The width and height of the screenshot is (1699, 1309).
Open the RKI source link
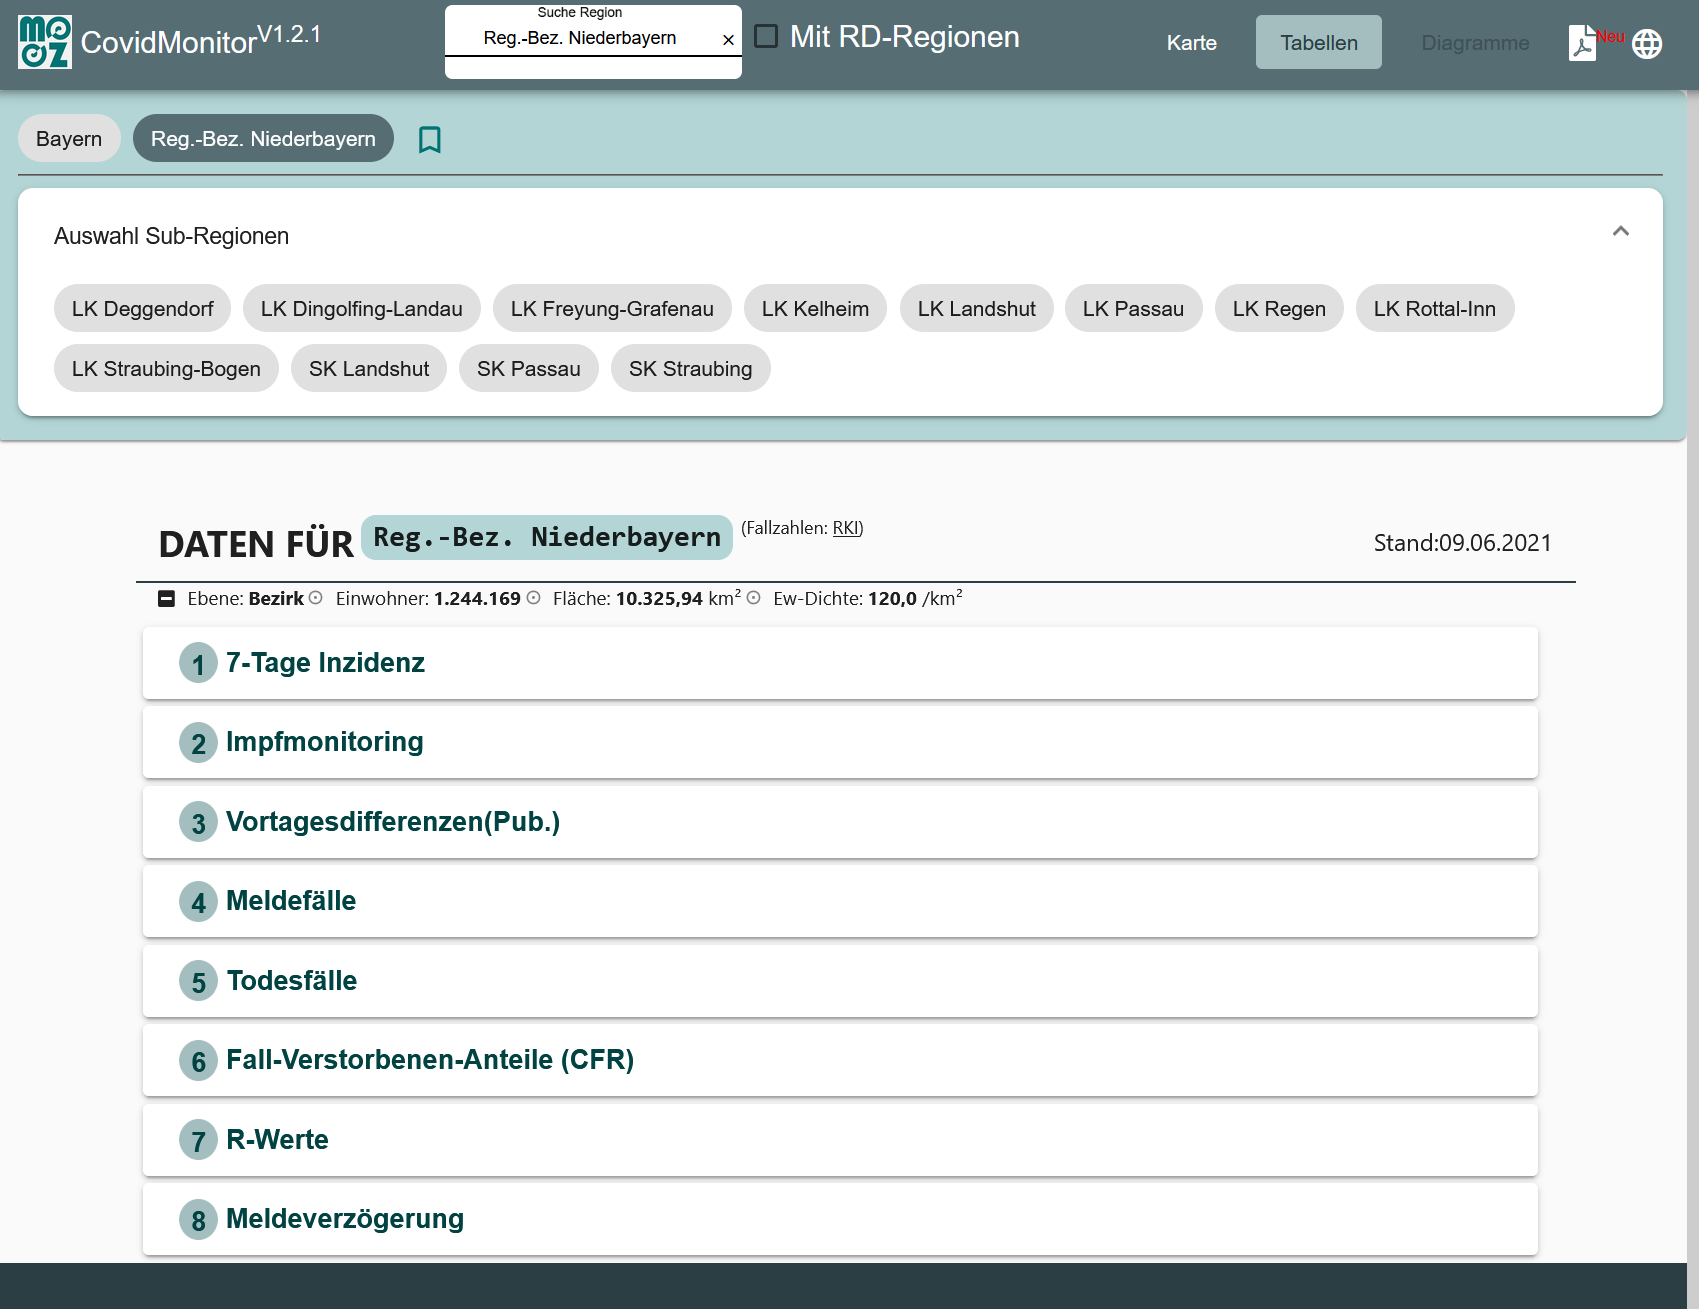pyautogui.click(x=846, y=528)
